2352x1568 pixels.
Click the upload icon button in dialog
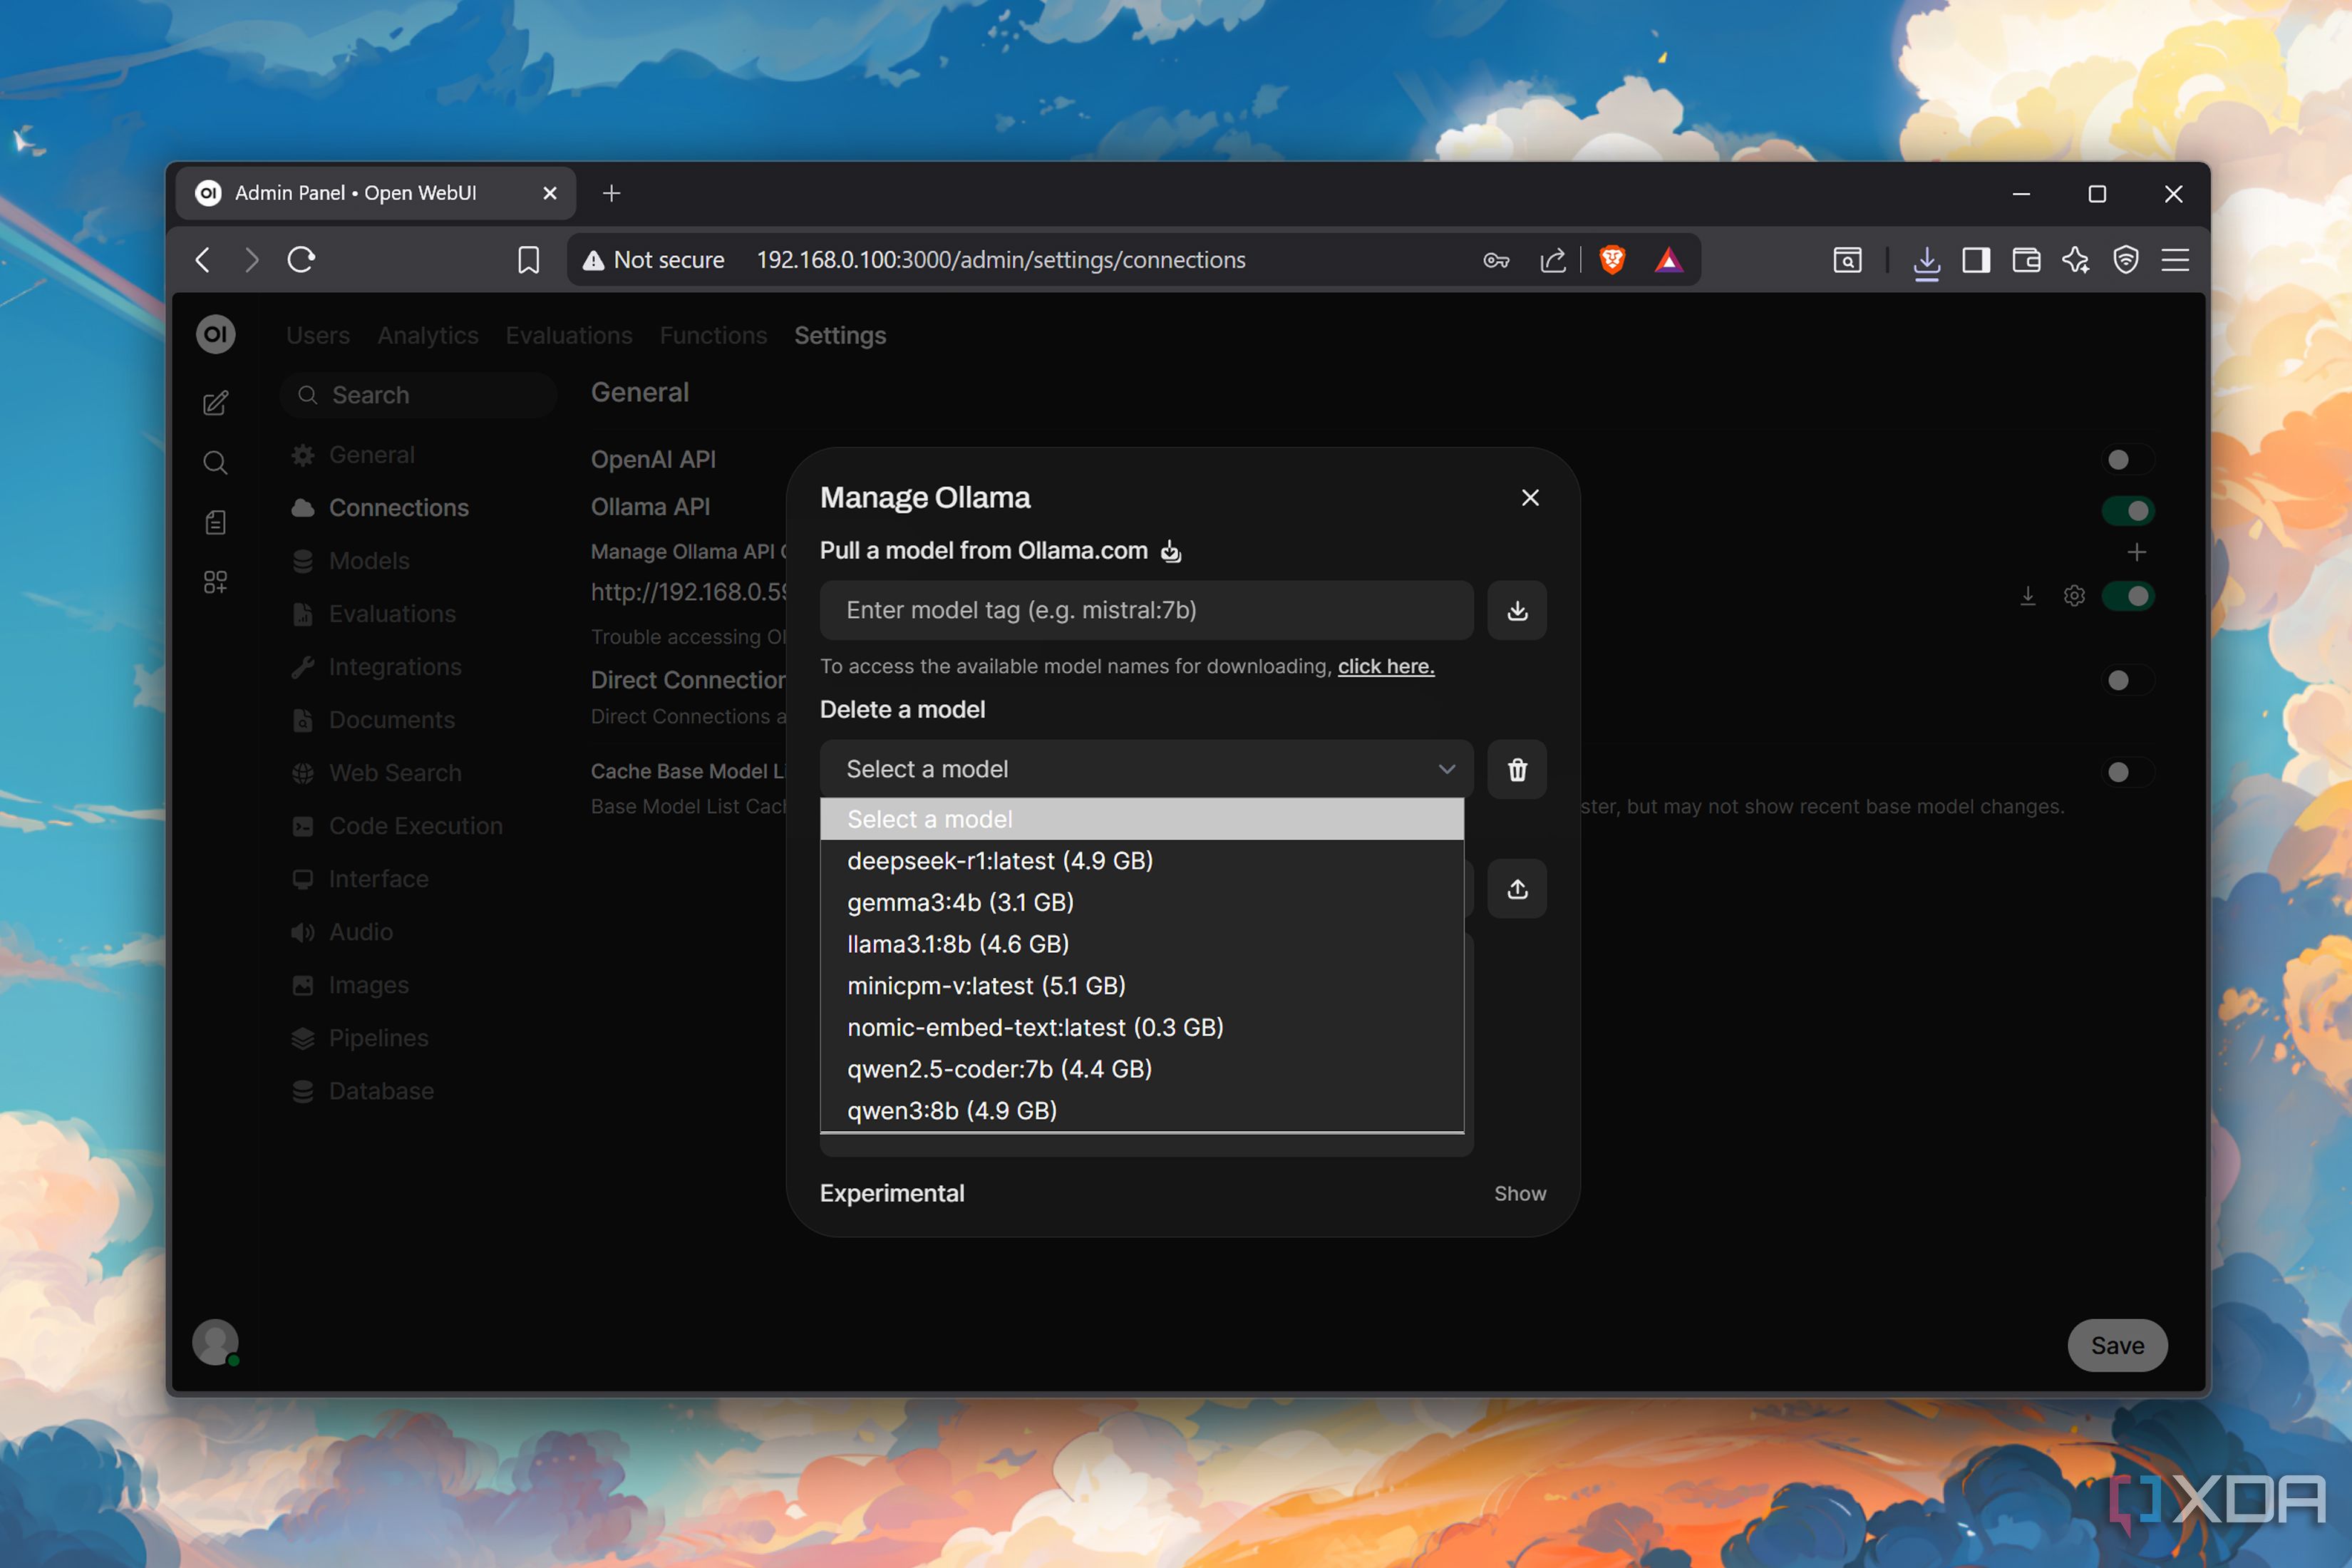click(x=1517, y=888)
